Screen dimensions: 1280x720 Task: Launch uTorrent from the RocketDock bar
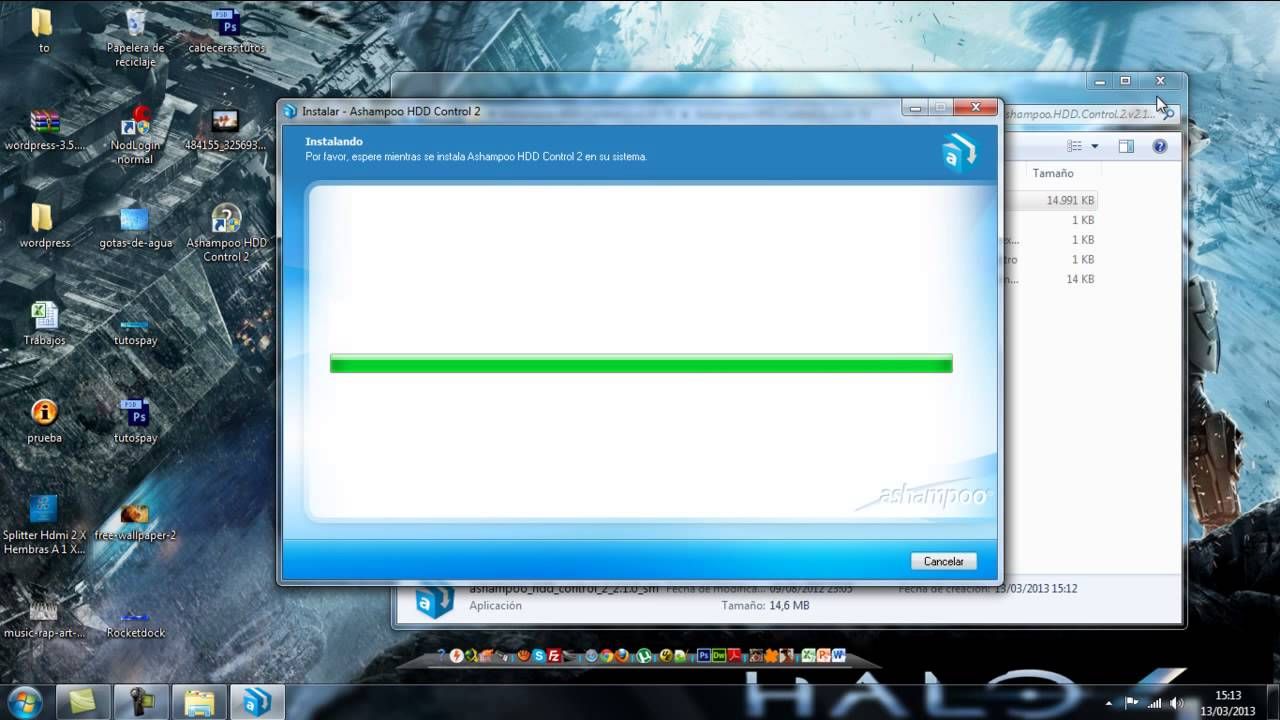(x=644, y=656)
